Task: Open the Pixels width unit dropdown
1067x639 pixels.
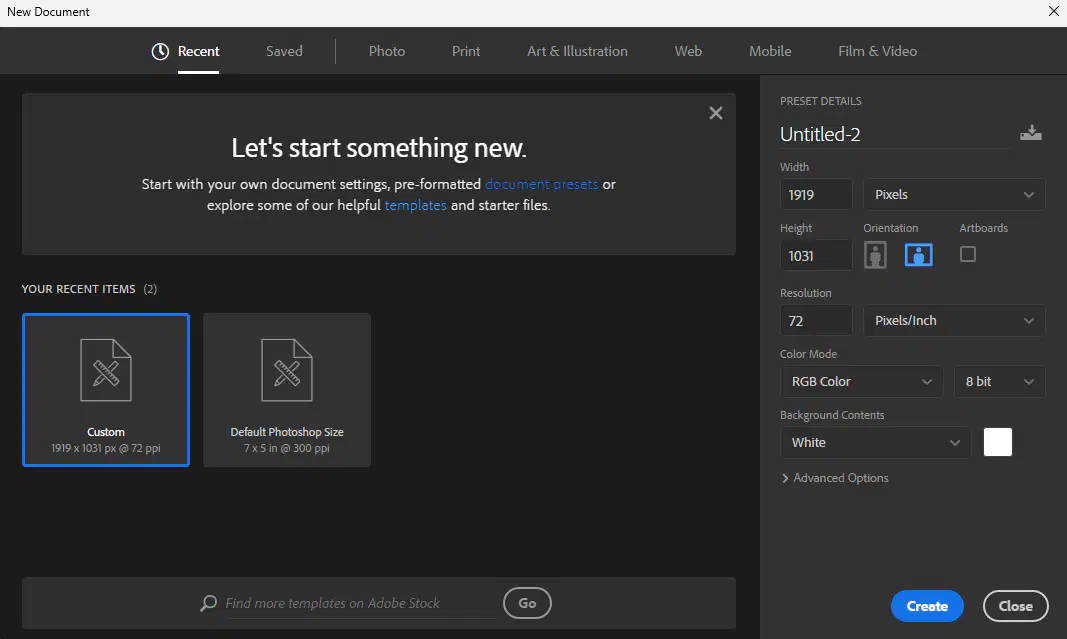Action: (x=954, y=195)
